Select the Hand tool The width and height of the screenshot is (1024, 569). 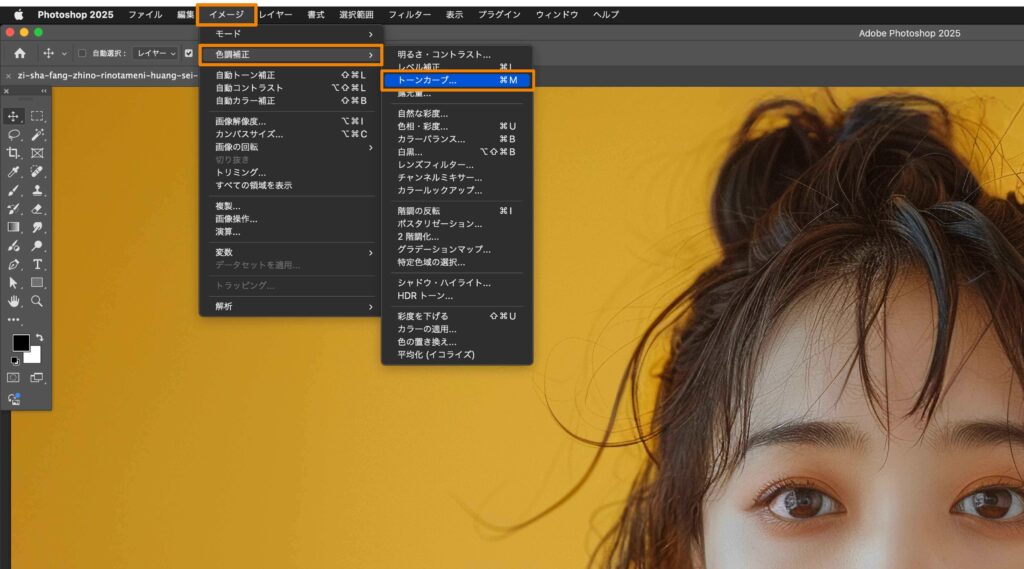pyautogui.click(x=14, y=301)
